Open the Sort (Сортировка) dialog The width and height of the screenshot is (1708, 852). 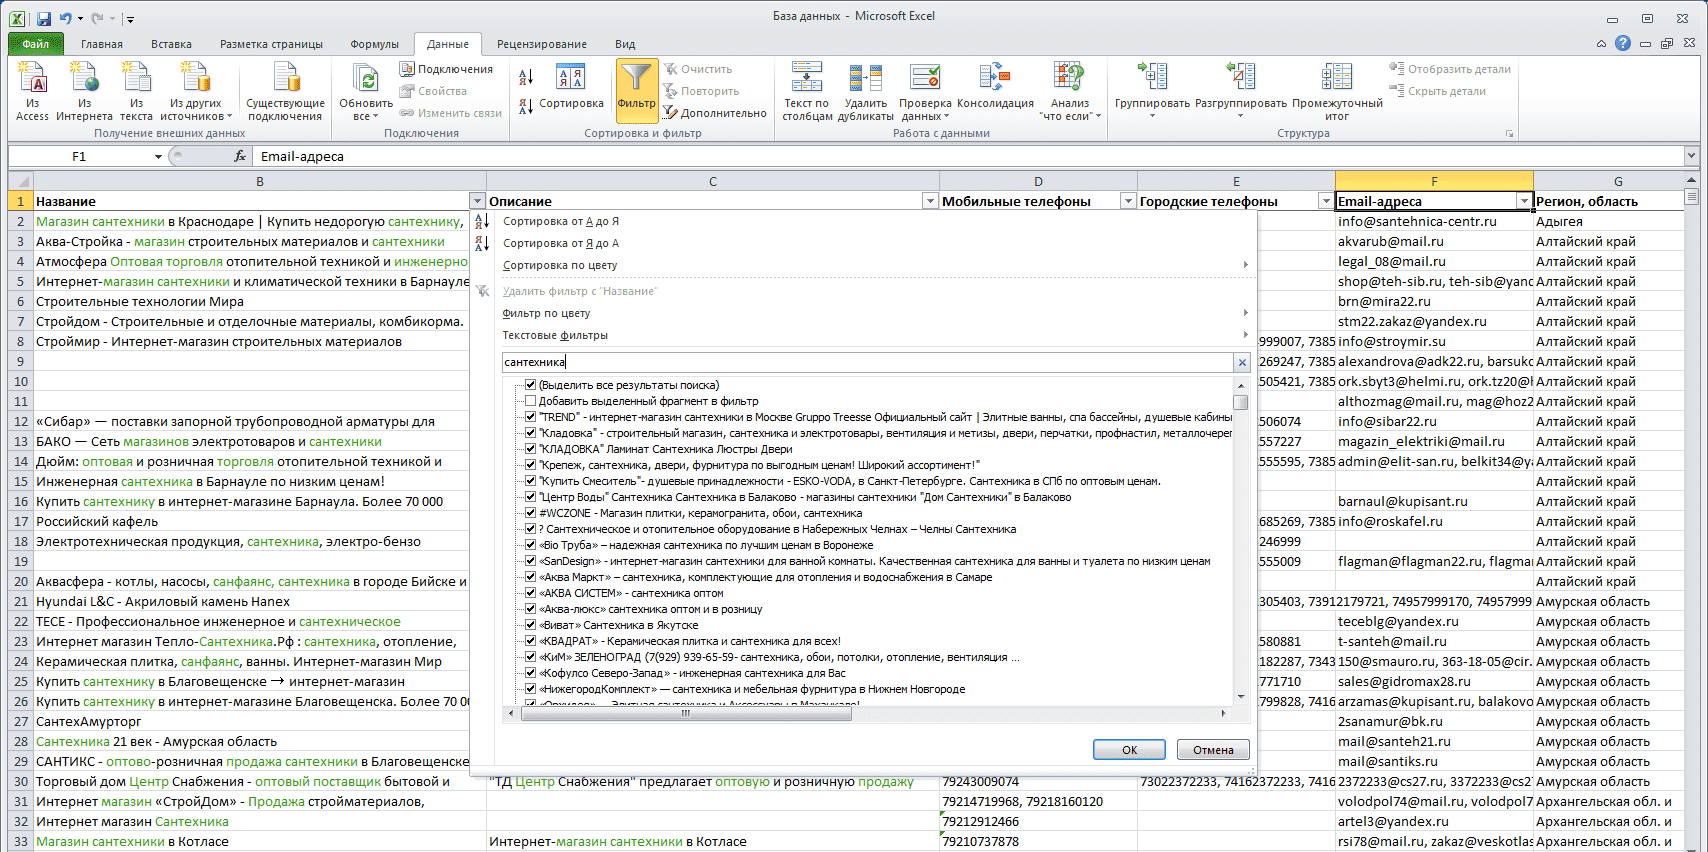[x=571, y=87]
